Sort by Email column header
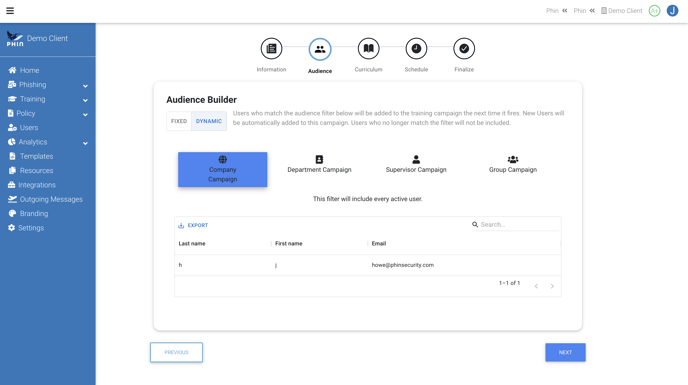 pos(379,244)
